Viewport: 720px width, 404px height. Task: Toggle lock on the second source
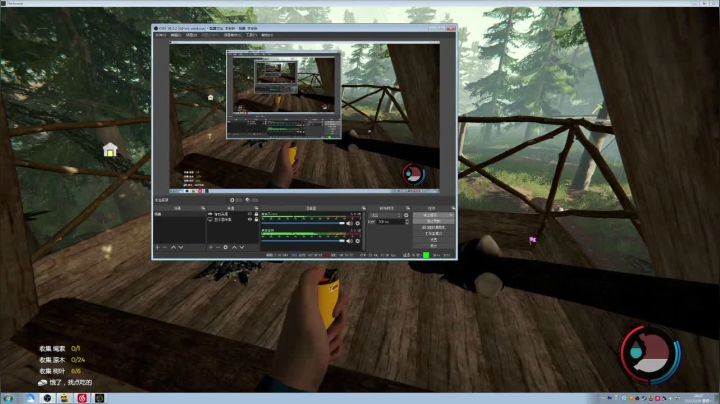[256, 219]
